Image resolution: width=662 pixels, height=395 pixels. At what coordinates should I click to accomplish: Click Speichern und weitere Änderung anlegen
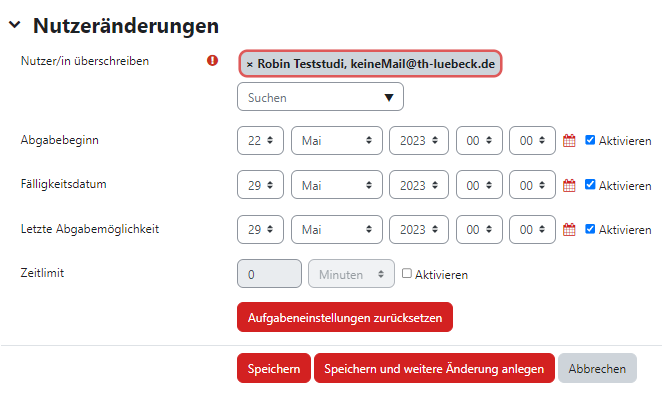click(434, 368)
